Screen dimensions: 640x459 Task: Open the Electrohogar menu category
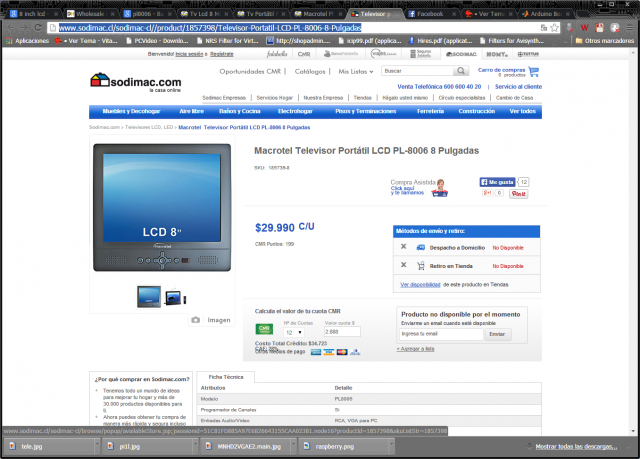coord(295,111)
